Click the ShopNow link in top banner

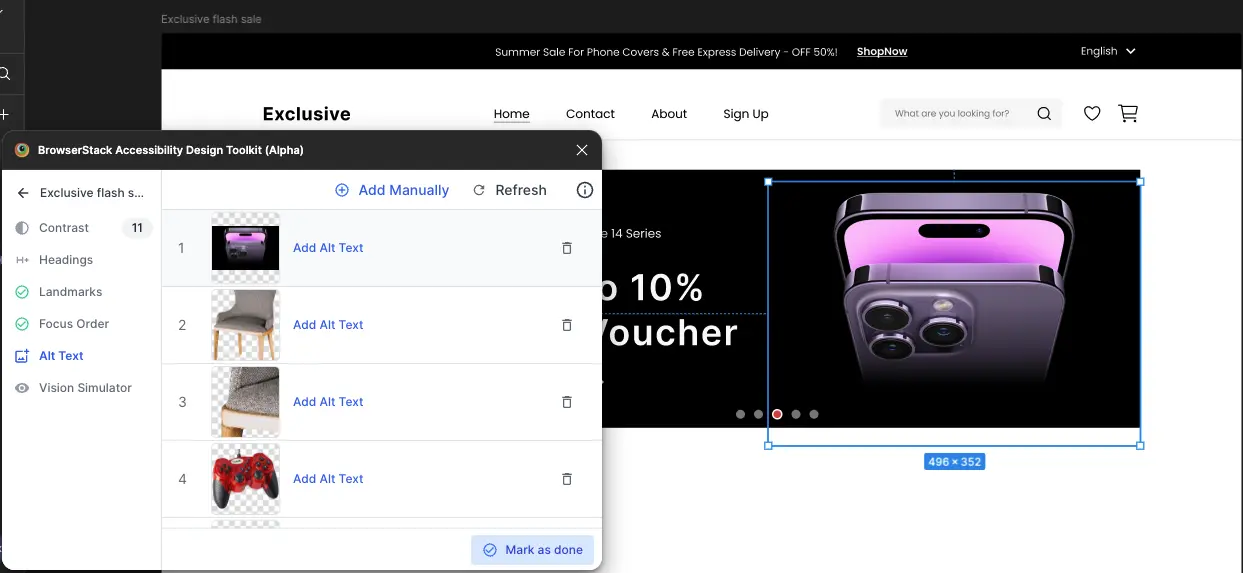(882, 52)
